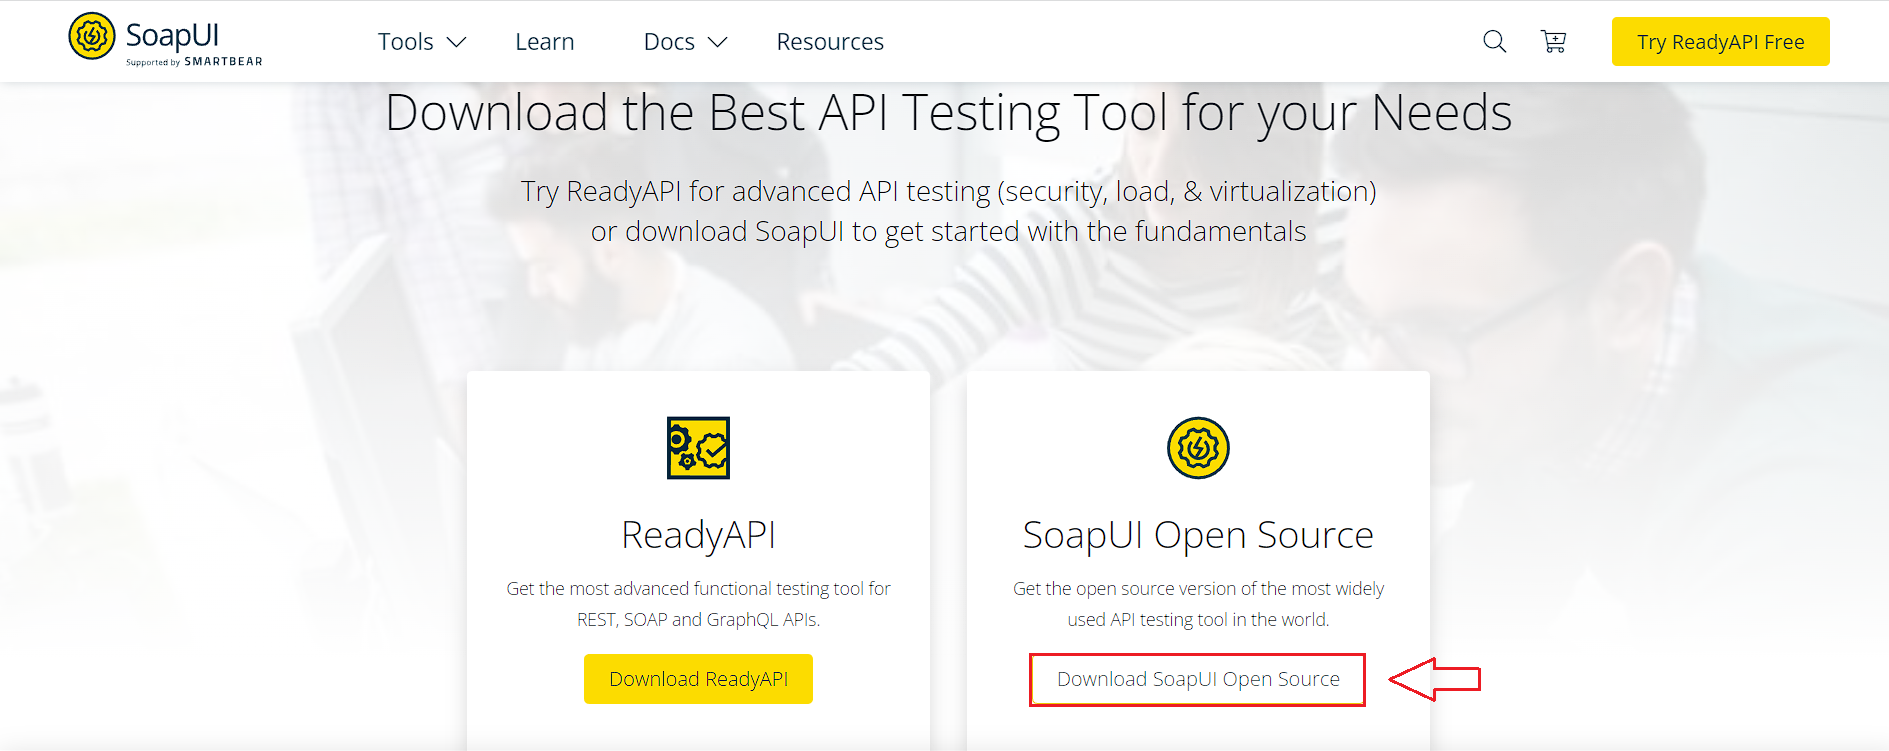Image resolution: width=1889 pixels, height=751 pixels.
Task: Click the 'Download the Best API Testing Tool' headline
Action: tap(948, 112)
